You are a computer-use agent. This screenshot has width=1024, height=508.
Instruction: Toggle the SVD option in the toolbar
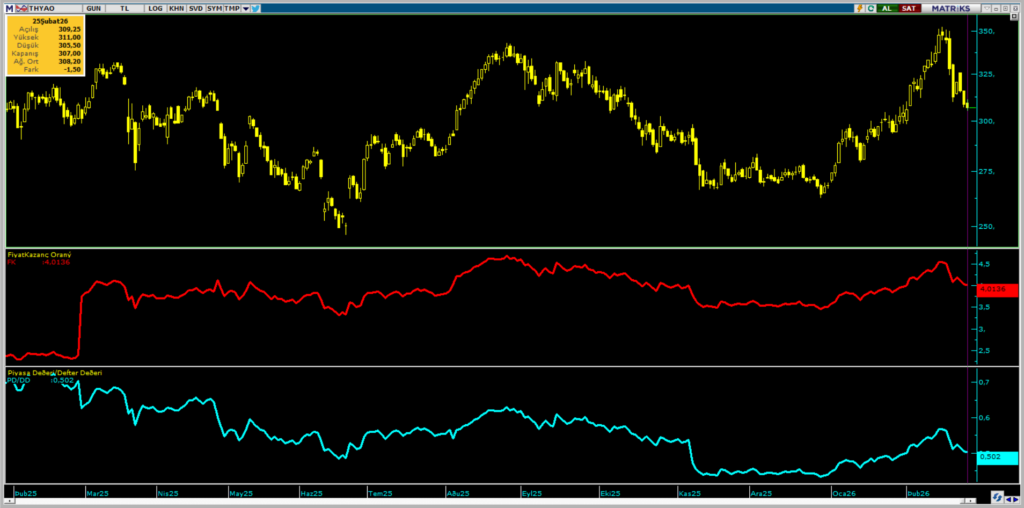tap(195, 7)
